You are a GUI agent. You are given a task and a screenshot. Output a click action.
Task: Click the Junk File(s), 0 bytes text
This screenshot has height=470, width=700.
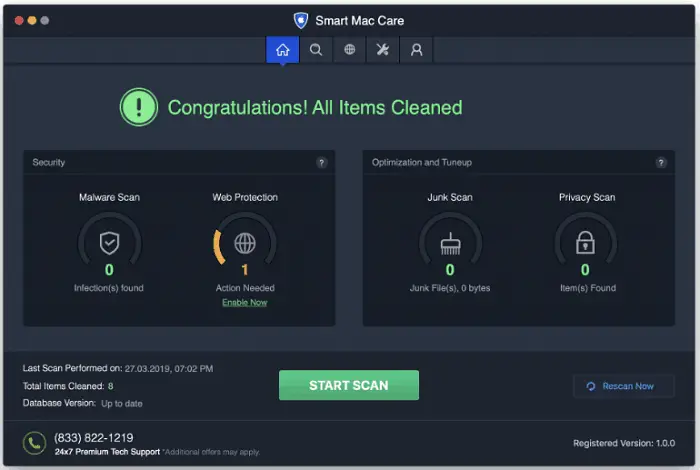click(450, 288)
